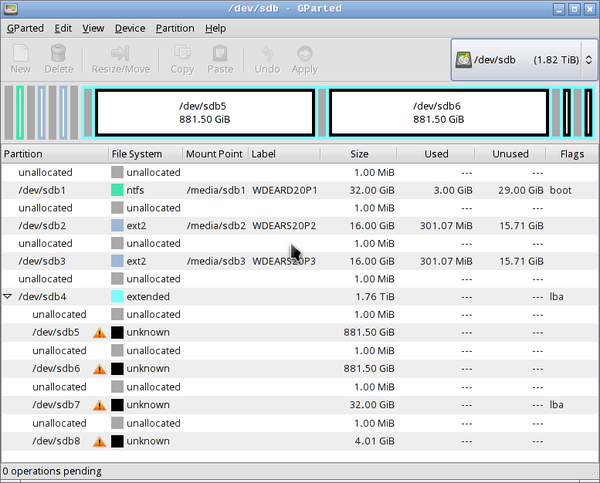
Task: Open the Edit menu
Action: pos(63,28)
